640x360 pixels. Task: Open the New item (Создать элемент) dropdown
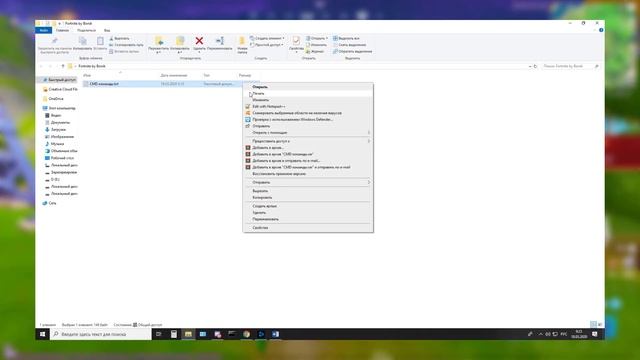(267, 38)
